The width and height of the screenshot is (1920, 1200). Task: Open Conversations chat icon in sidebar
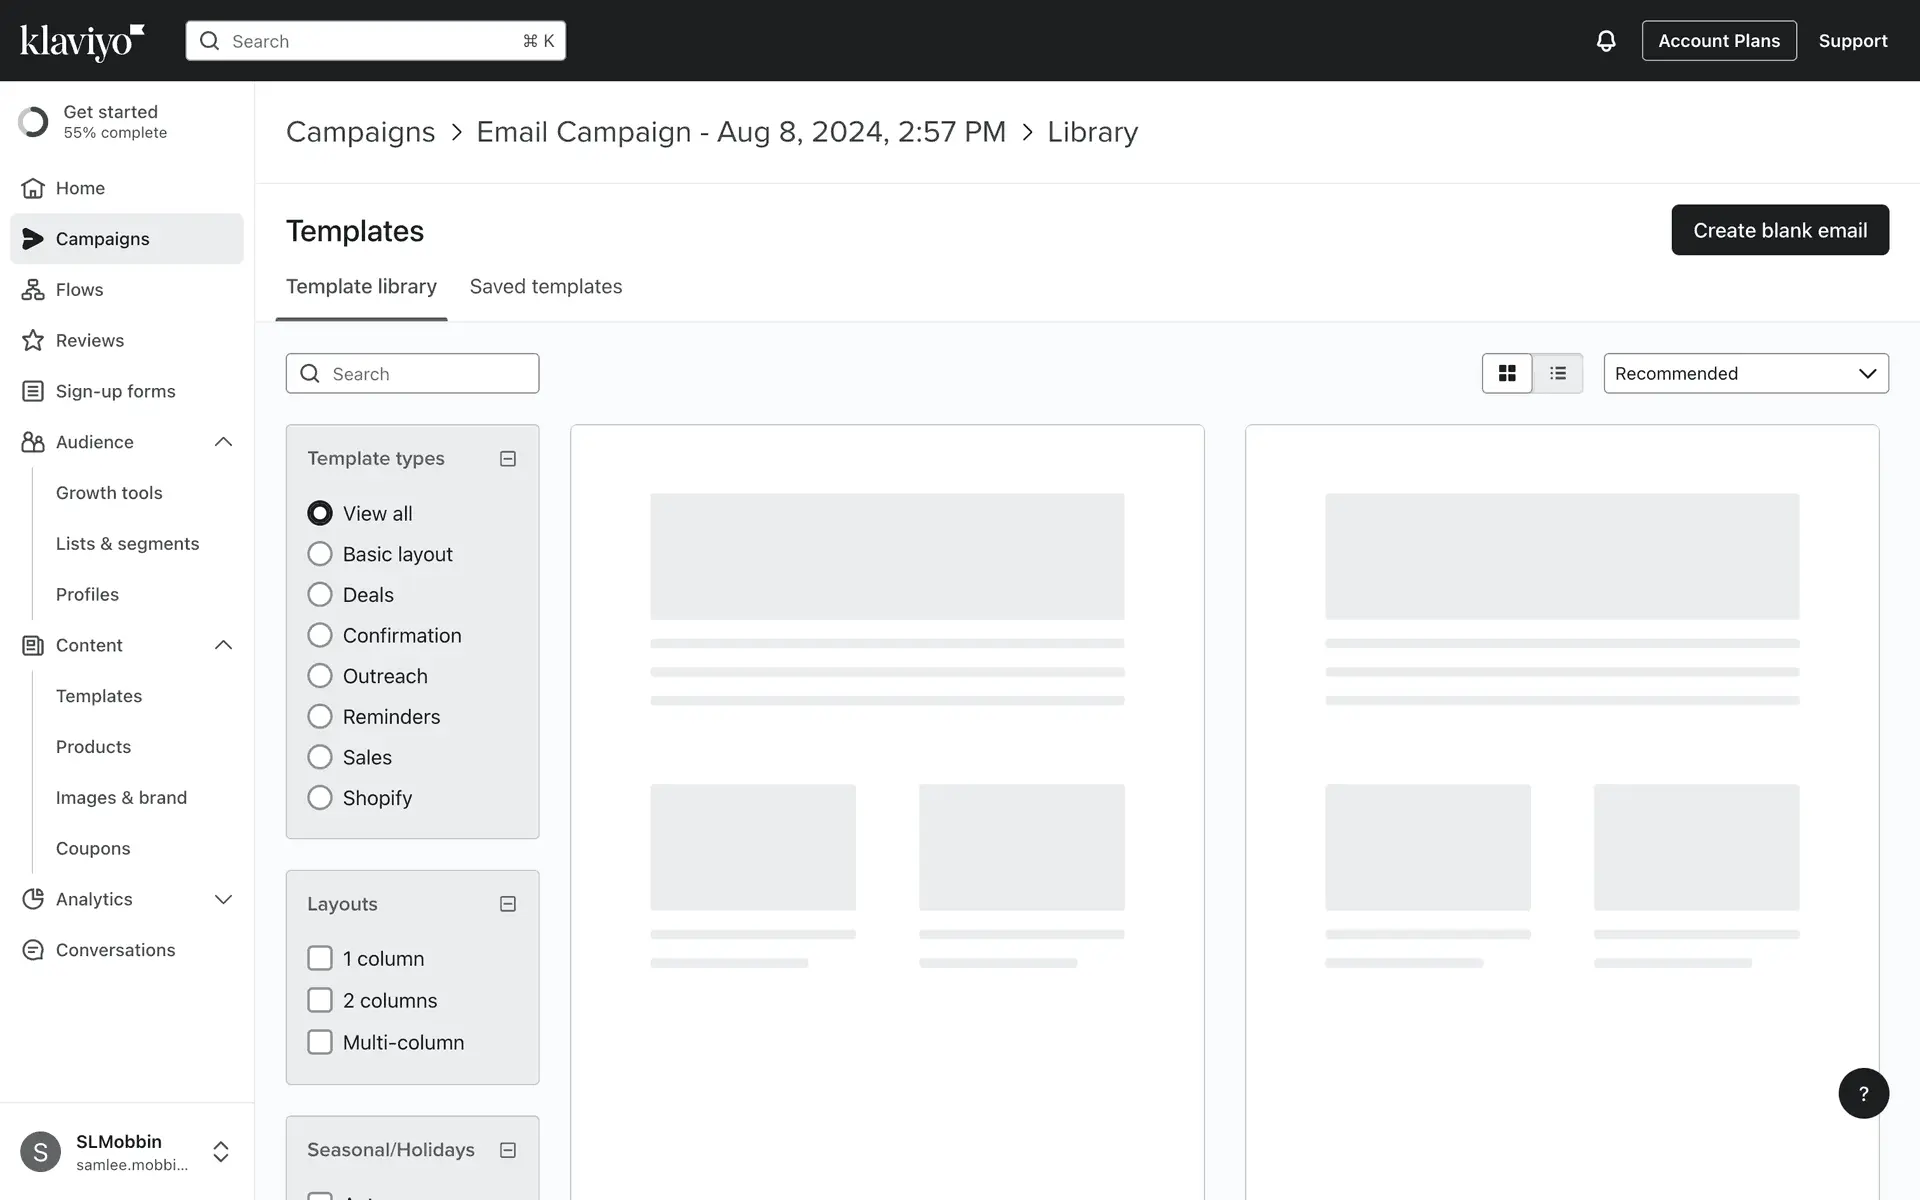(x=33, y=950)
